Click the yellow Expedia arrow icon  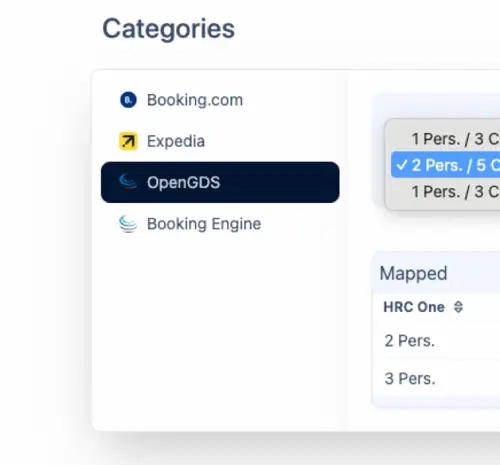(x=128, y=141)
